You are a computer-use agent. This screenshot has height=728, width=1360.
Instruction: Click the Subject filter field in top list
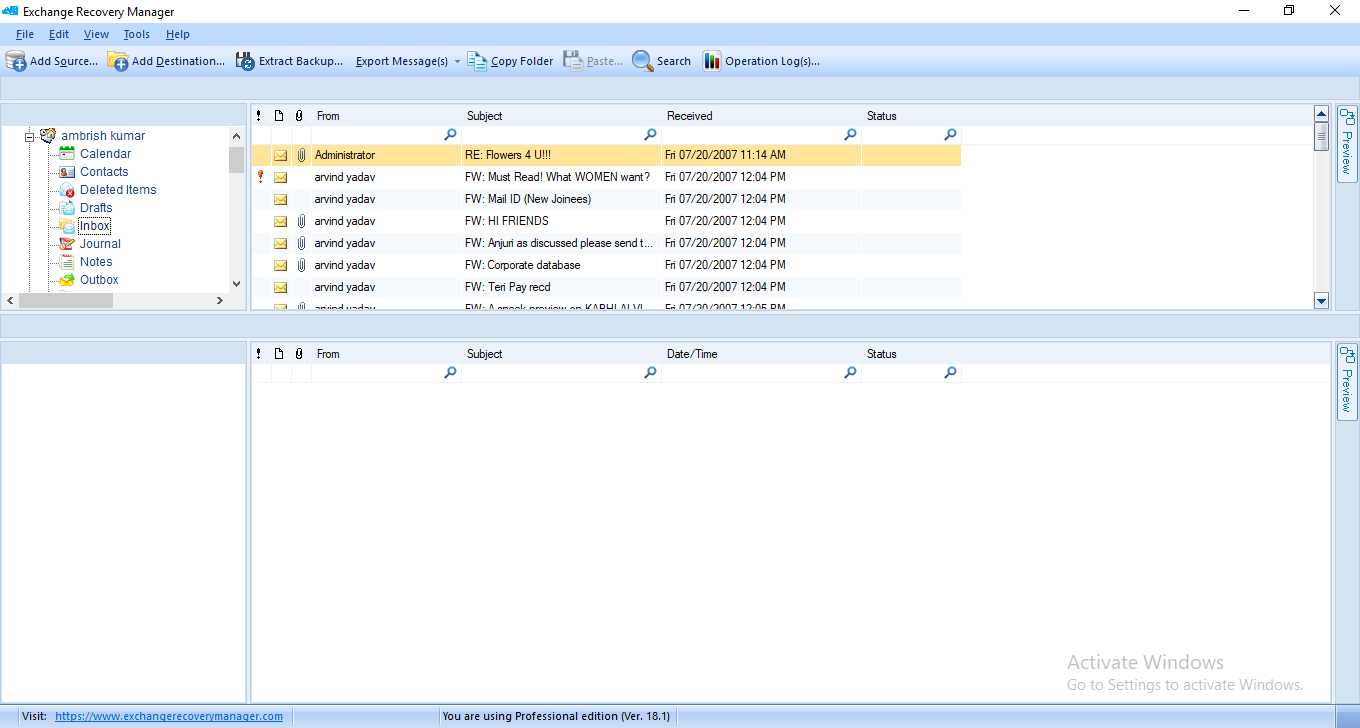(x=561, y=134)
